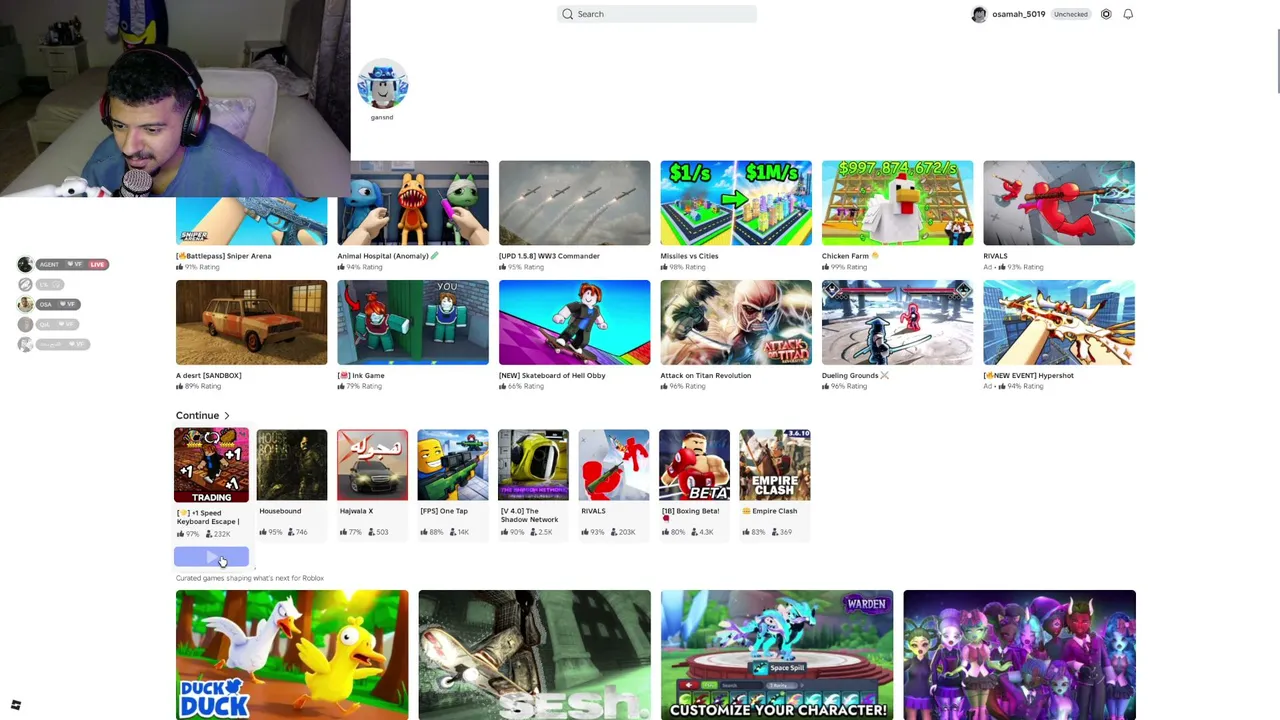The image size is (1280, 720).
Task: Click the red LIVE badge
Action: [97, 264]
